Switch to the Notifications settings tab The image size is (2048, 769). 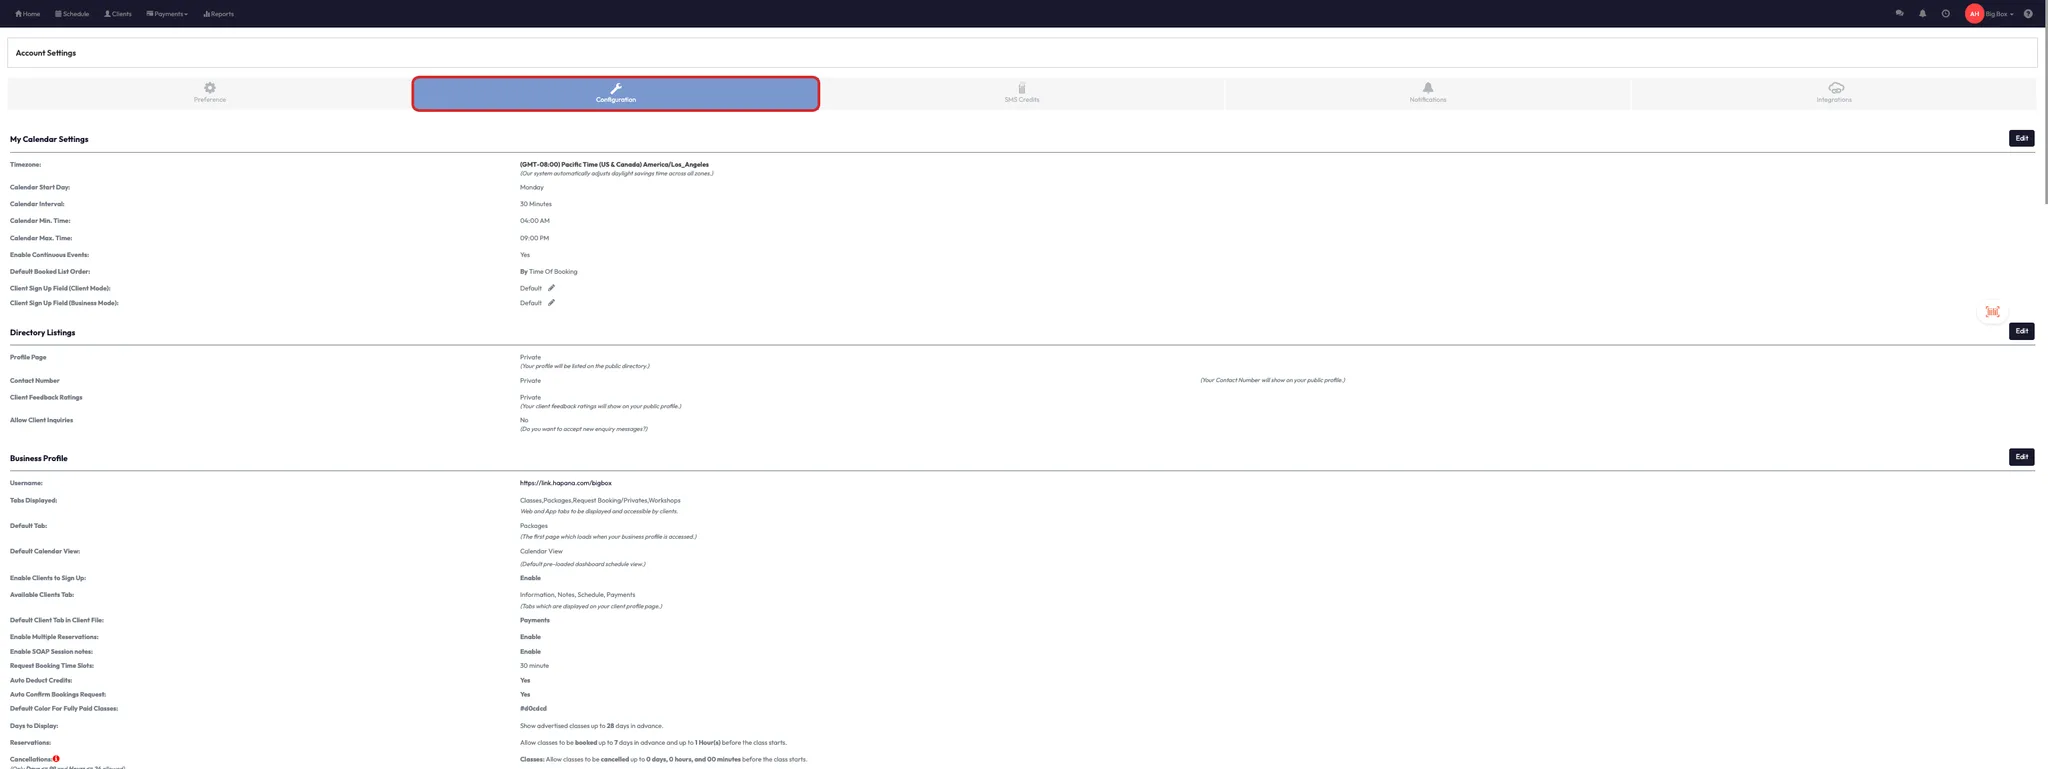(x=1427, y=93)
